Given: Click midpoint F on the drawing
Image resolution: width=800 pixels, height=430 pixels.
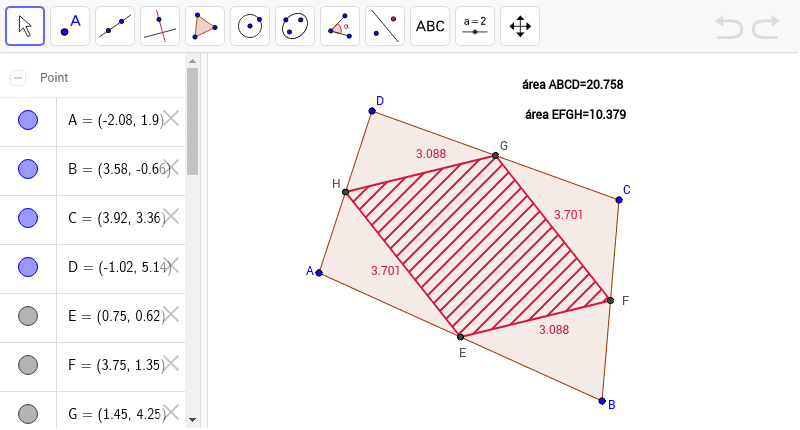Looking at the screenshot, I should pyautogui.click(x=611, y=300).
